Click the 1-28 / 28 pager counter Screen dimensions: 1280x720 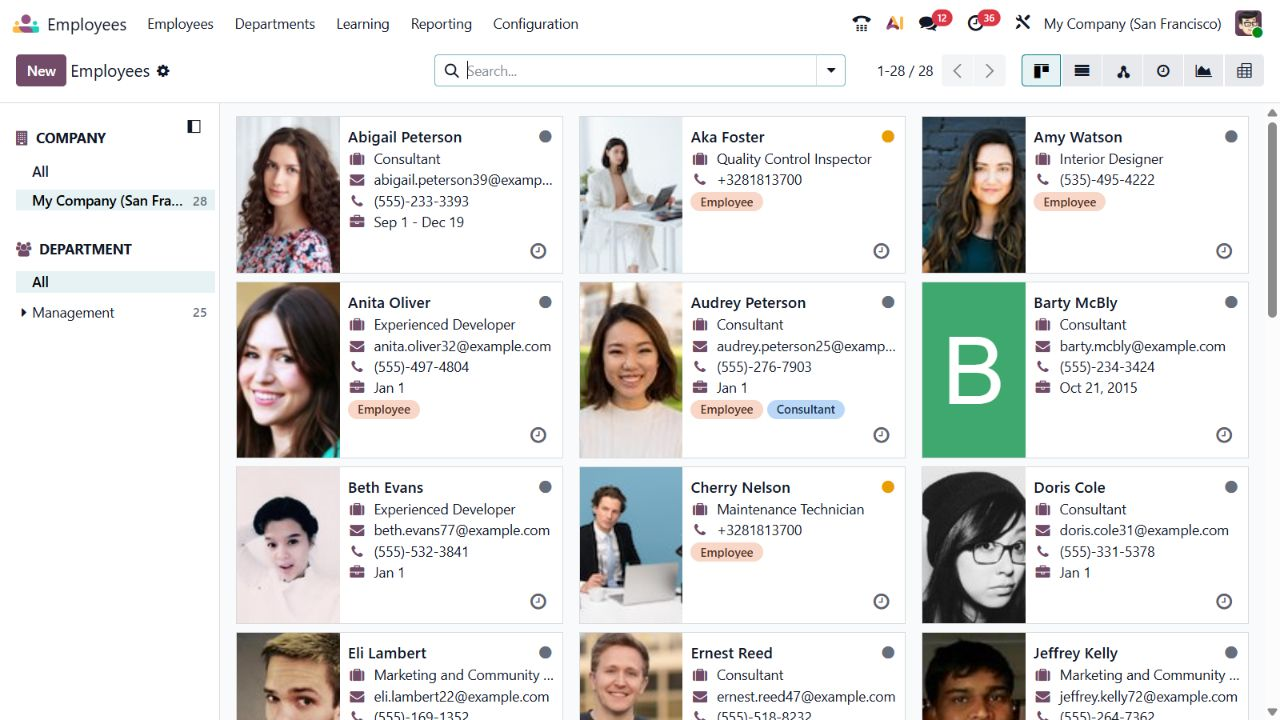point(905,71)
